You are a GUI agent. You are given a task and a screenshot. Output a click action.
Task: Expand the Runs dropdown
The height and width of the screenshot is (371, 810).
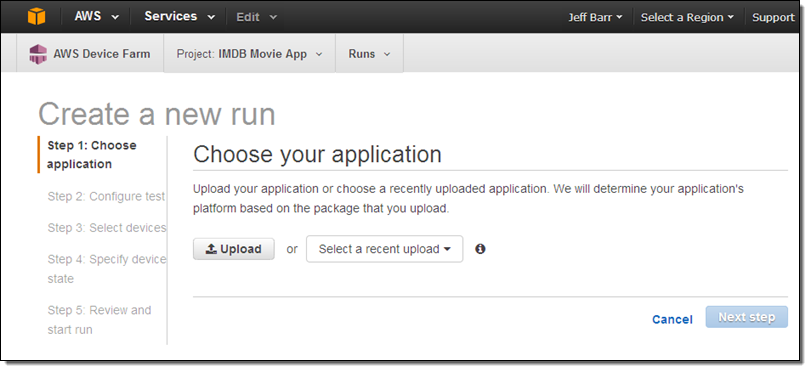click(x=369, y=54)
